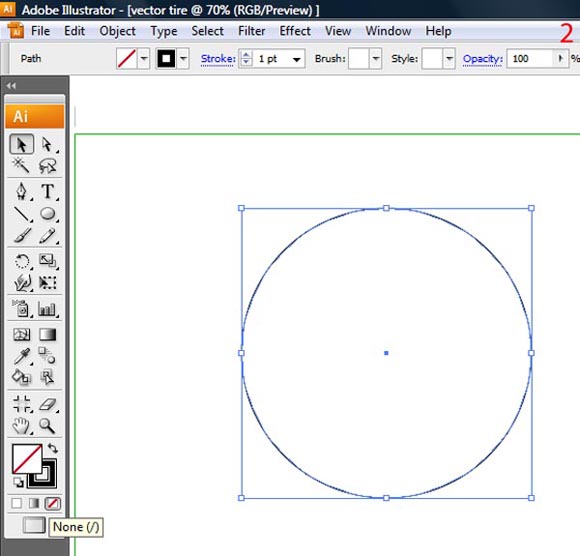580x556 pixels.
Task: Select the Rotate tool
Action: click(x=21, y=261)
